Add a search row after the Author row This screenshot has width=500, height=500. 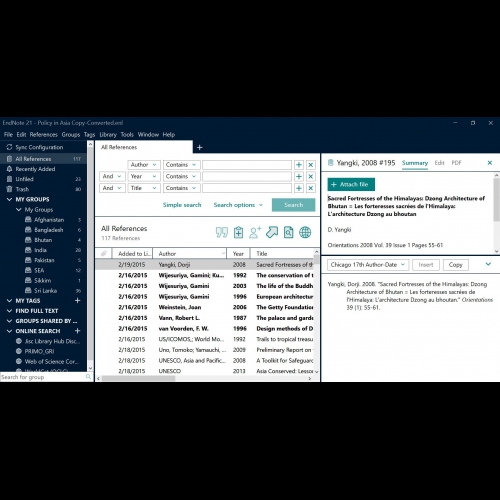[x=299, y=165]
